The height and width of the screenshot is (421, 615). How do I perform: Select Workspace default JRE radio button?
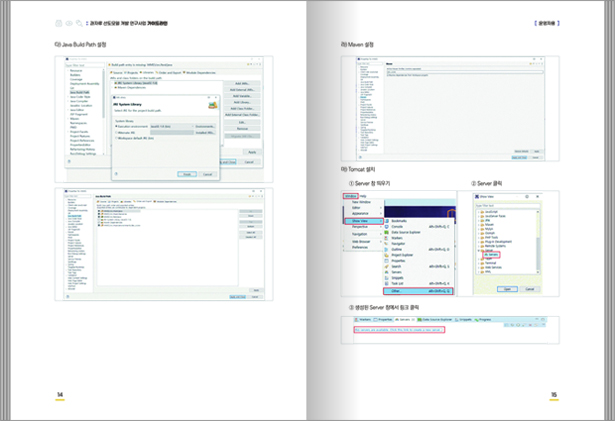[116, 138]
